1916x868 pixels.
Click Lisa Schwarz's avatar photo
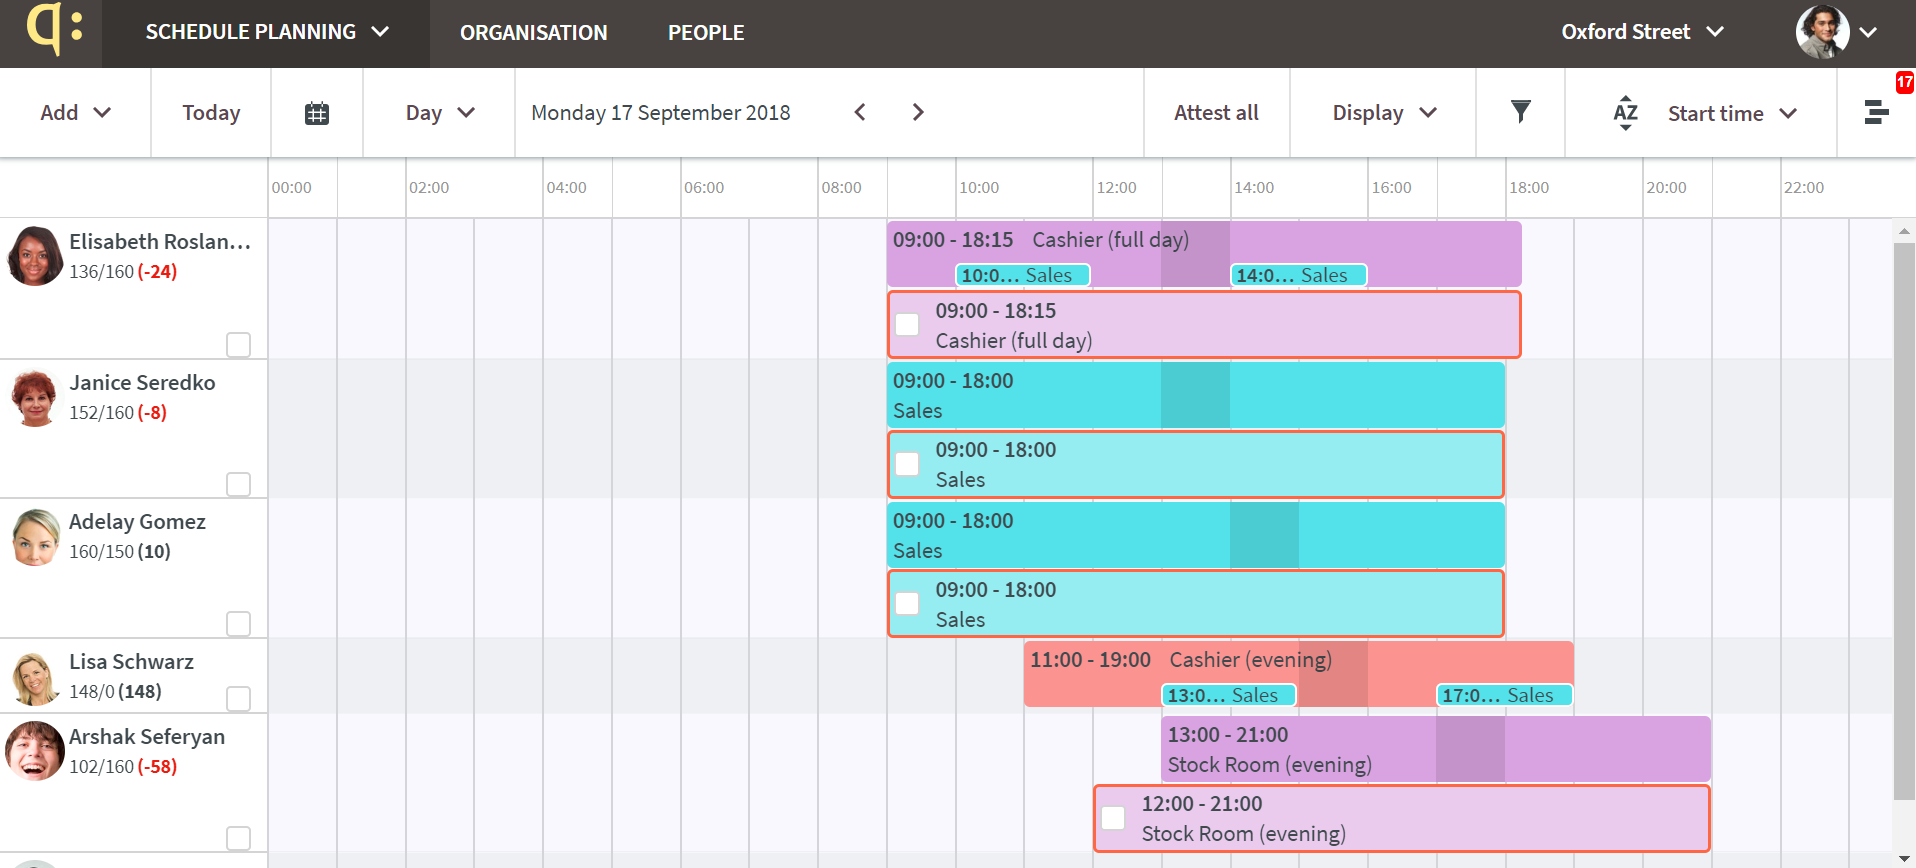[35, 678]
